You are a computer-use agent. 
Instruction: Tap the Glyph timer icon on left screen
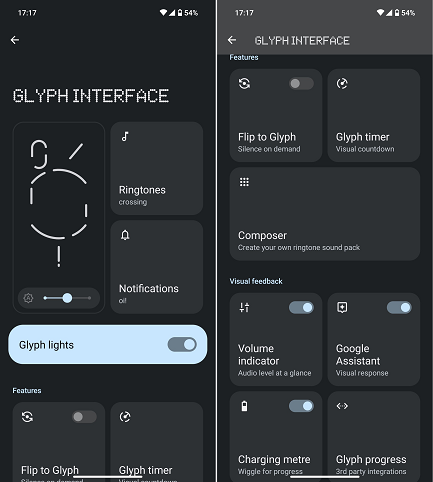[125, 417]
